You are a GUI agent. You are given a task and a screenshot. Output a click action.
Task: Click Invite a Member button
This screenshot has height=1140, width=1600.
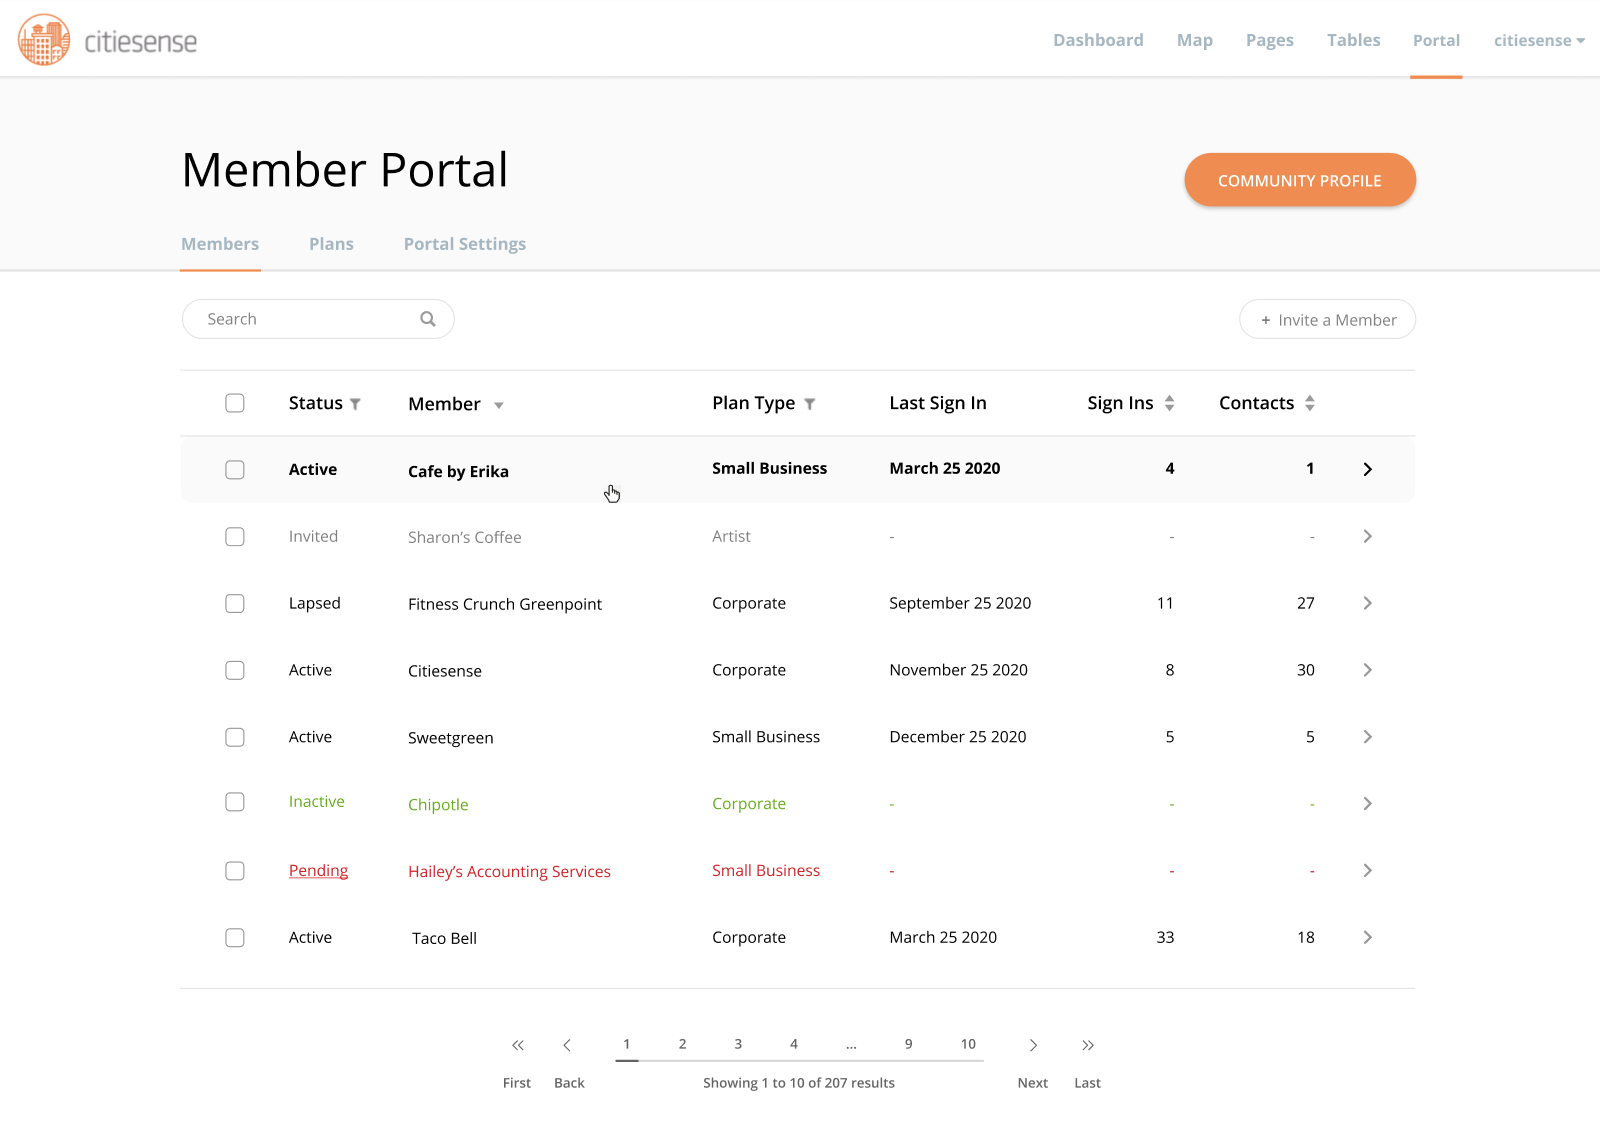click(x=1328, y=320)
